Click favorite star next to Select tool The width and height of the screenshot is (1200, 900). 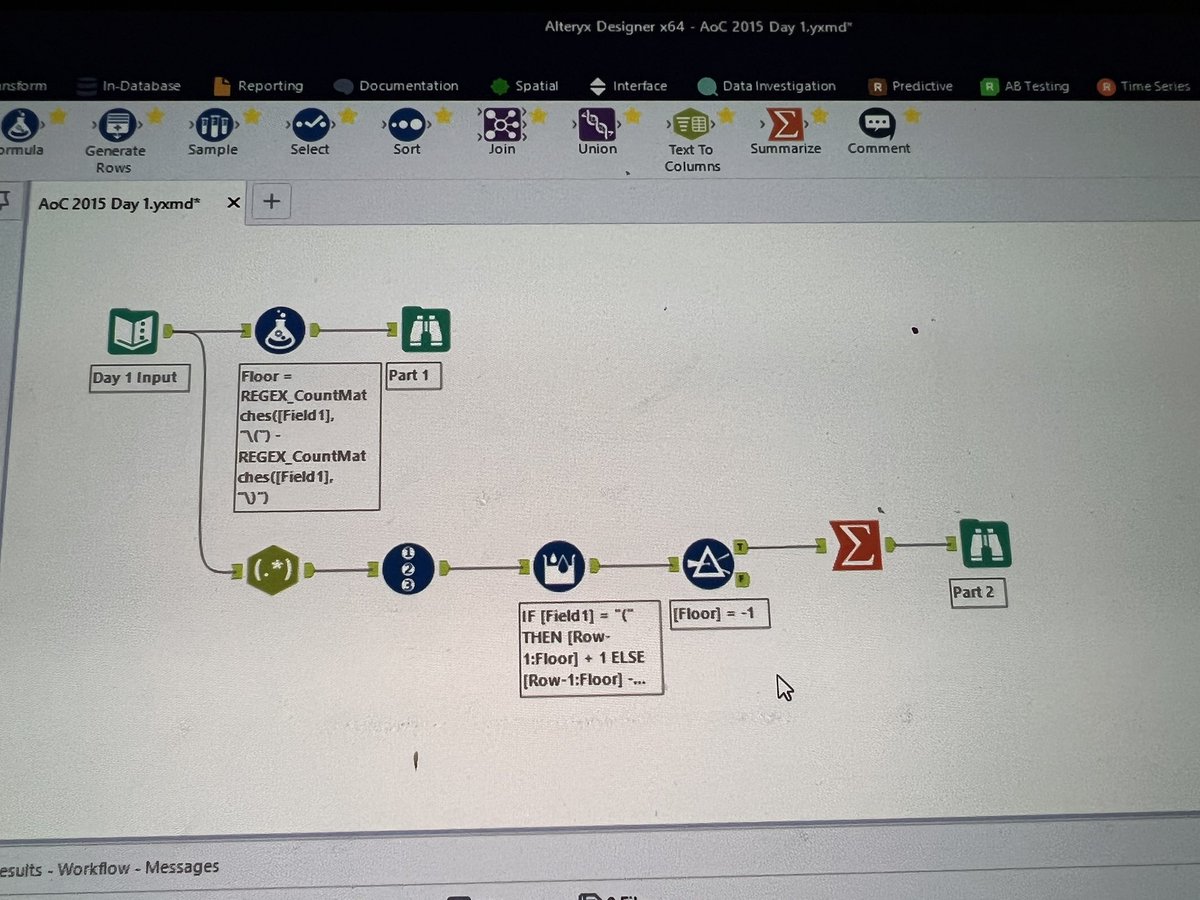(347, 116)
